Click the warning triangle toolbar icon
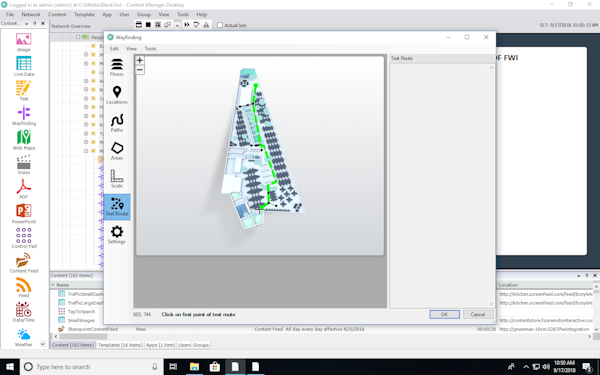The image size is (600, 375). click(206, 25)
